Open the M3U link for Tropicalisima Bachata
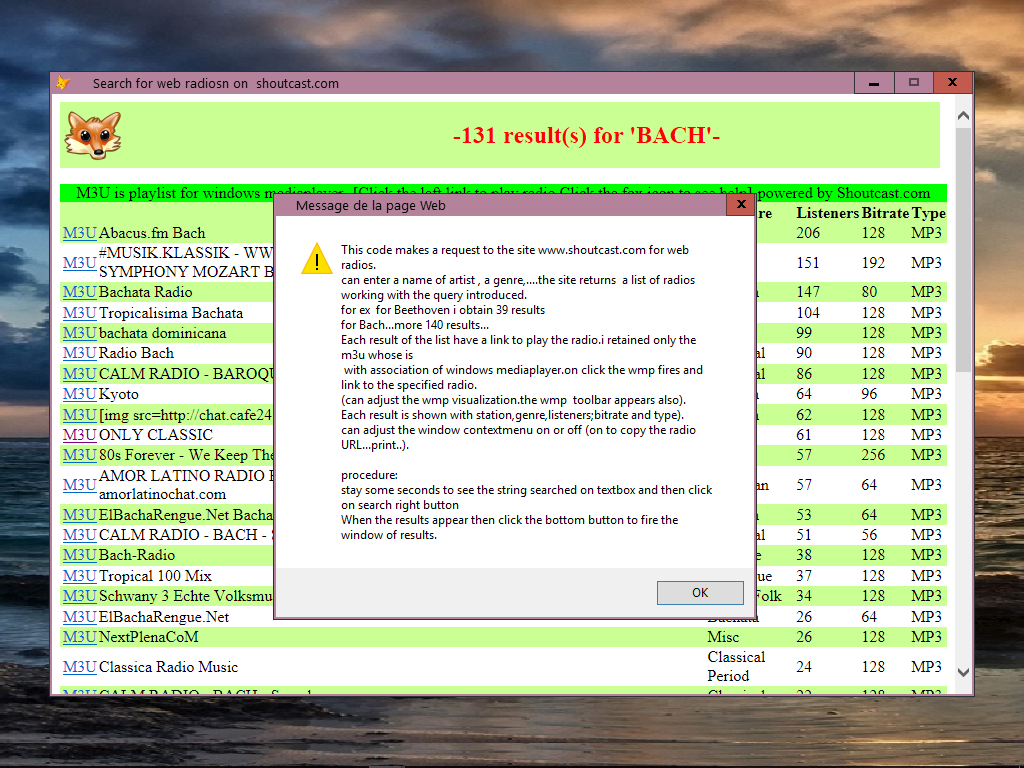 point(80,313)
